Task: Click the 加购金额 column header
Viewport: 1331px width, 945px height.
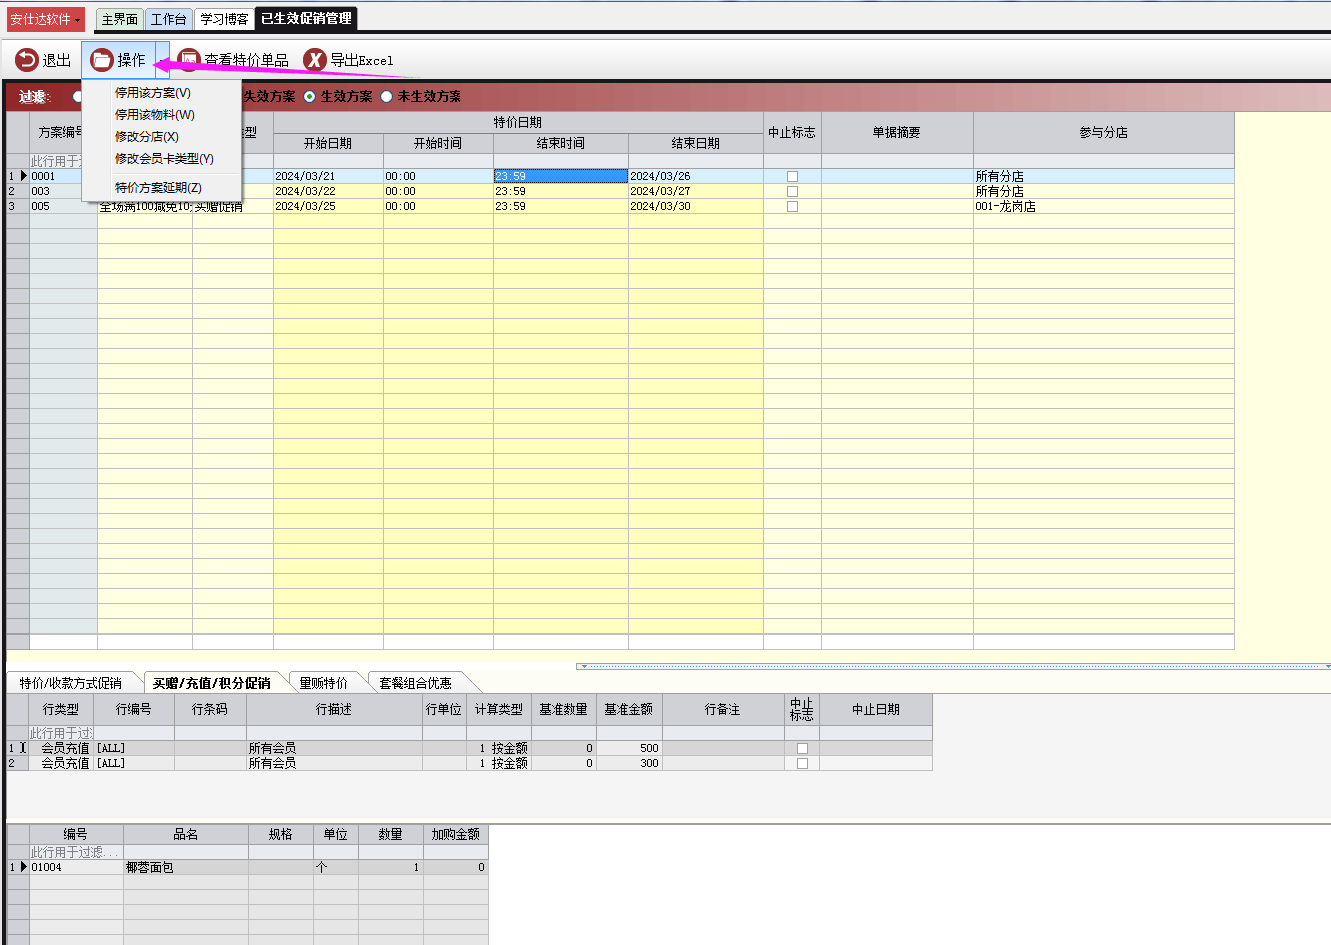Action: coord(456,834)
